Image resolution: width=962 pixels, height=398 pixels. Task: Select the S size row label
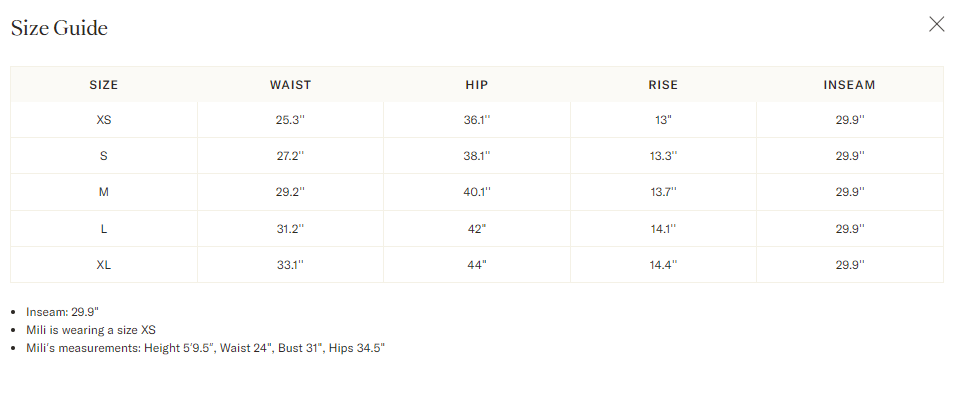pyautogui.click(x=104, y=156)
